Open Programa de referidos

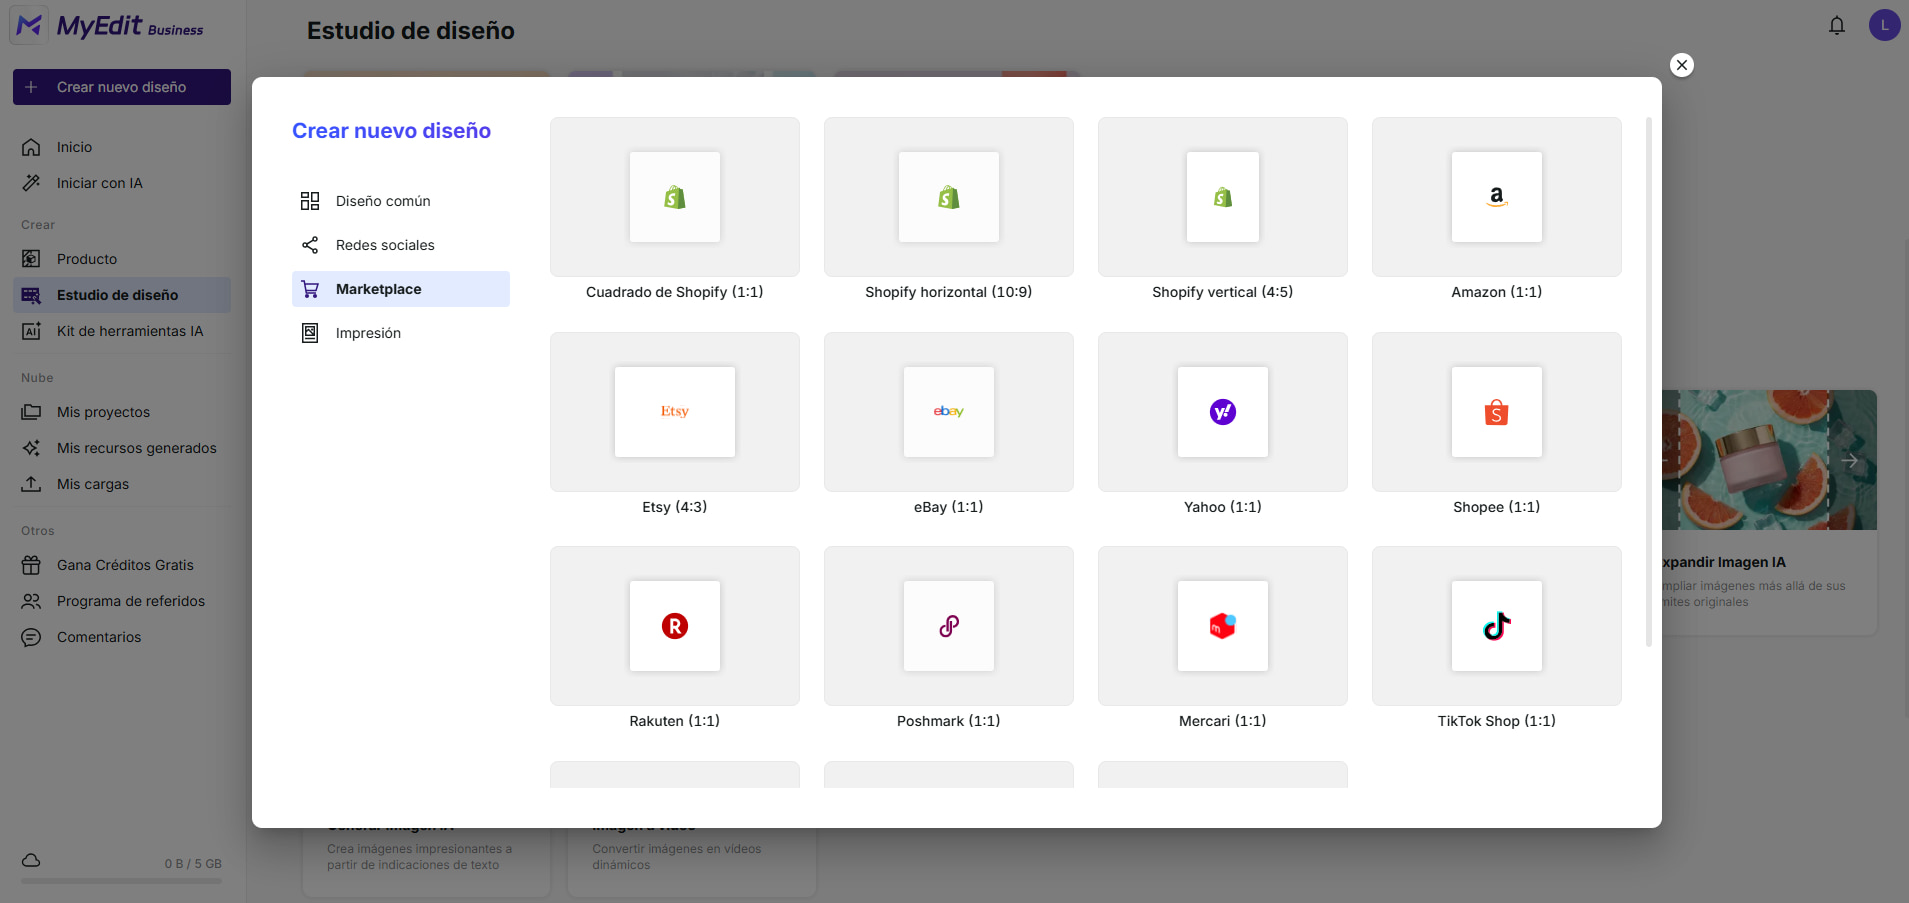122,601
